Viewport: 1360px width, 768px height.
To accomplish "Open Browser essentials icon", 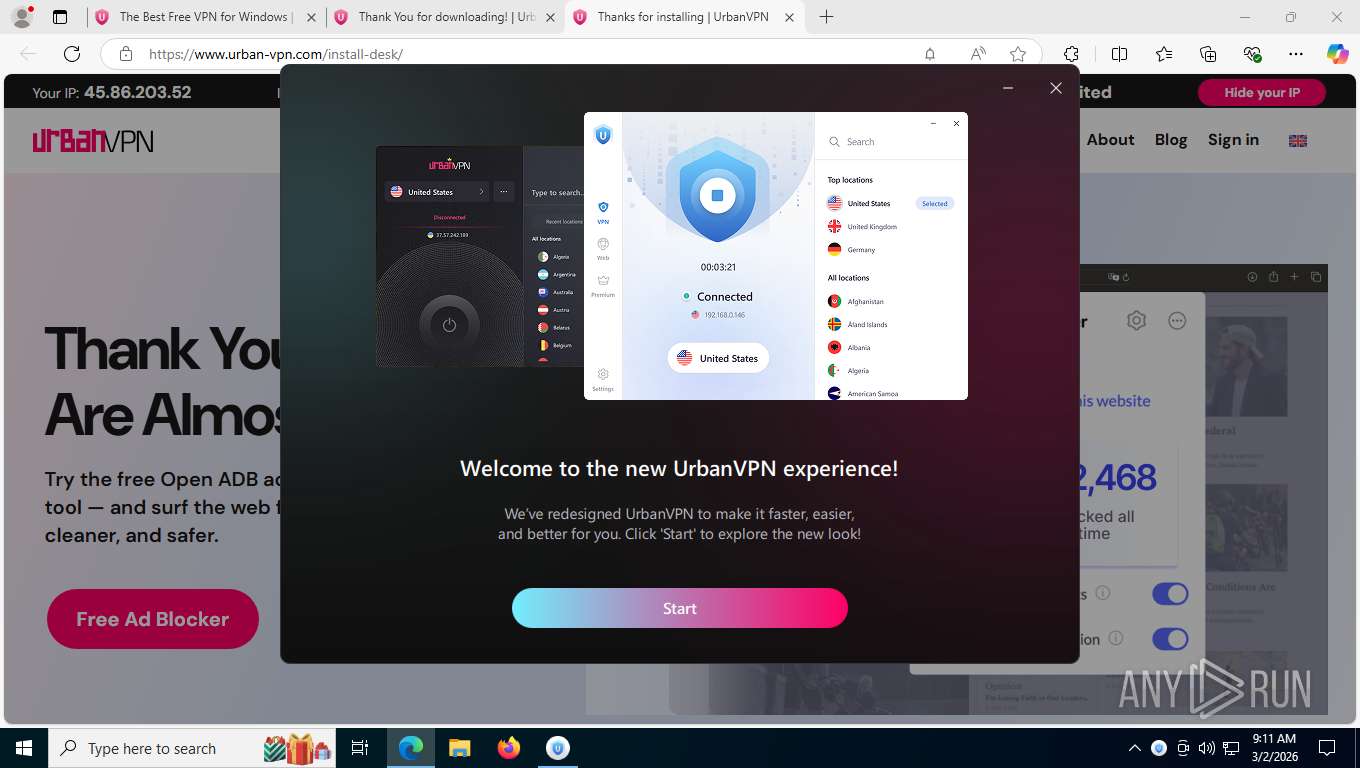I will coord(1252,54).
